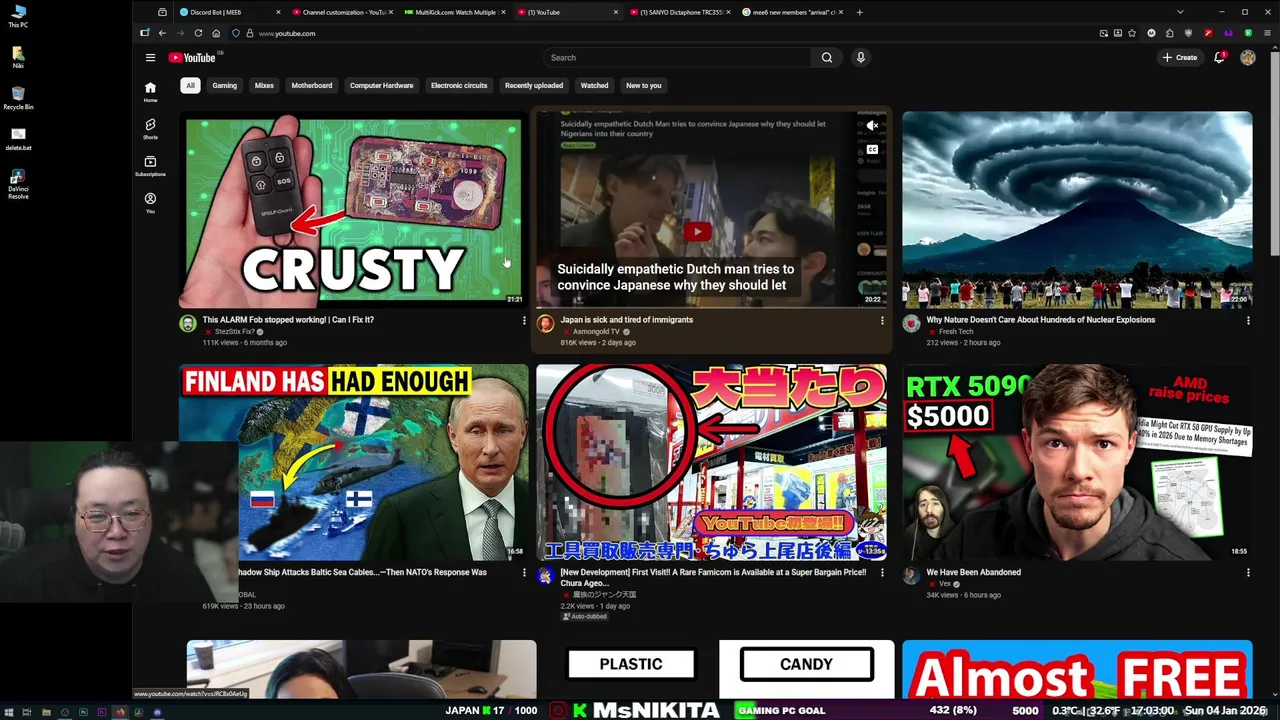Open Shorts in sidebar
This screenshot has height=720, width=1280.
tap(150, 129)
